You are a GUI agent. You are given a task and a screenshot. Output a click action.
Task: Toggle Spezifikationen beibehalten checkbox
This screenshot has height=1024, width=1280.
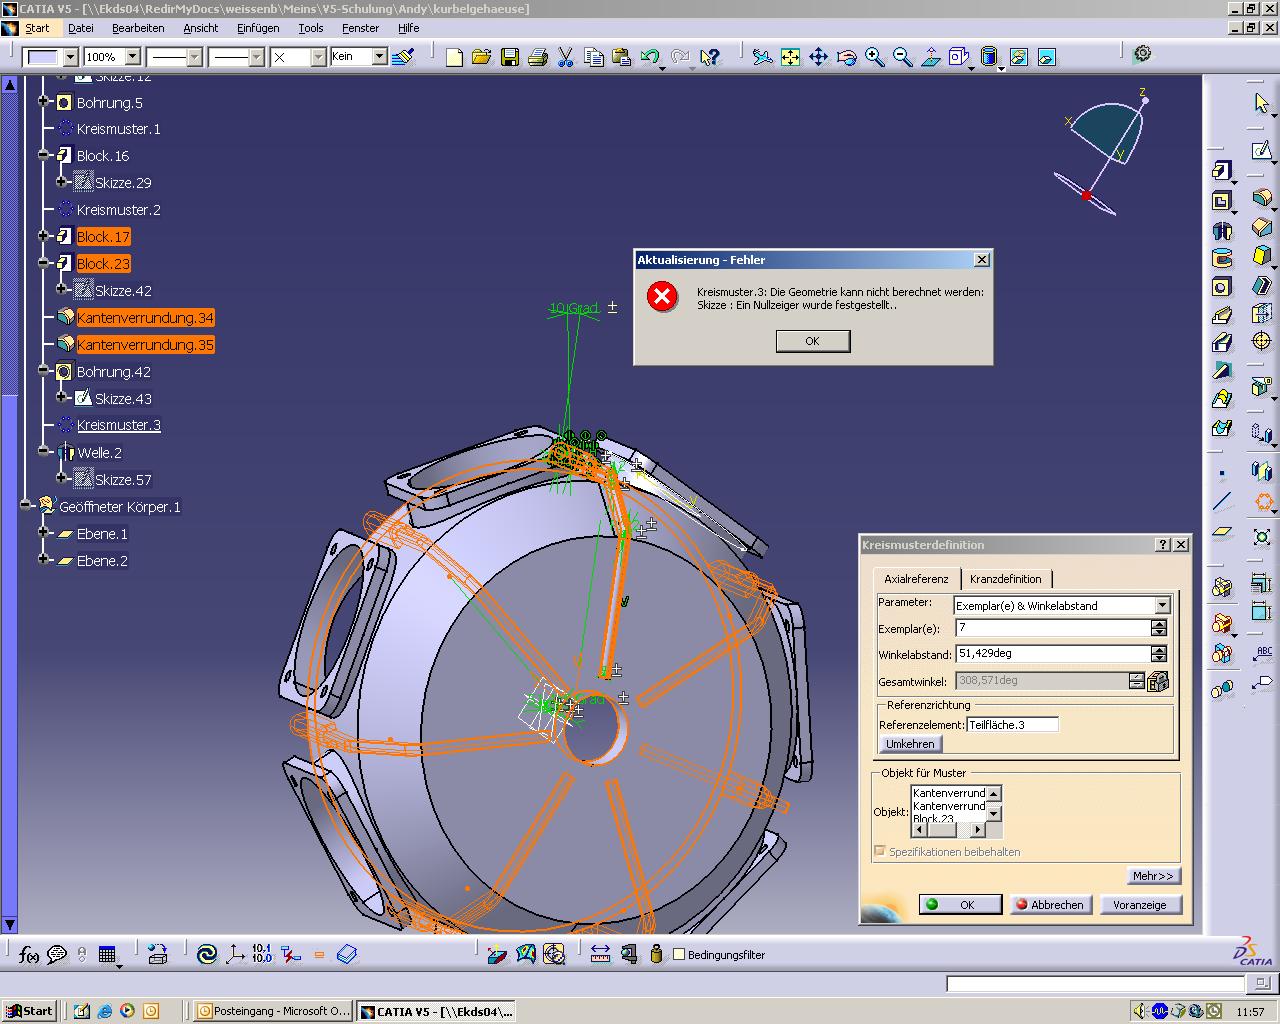pos(880,851)
